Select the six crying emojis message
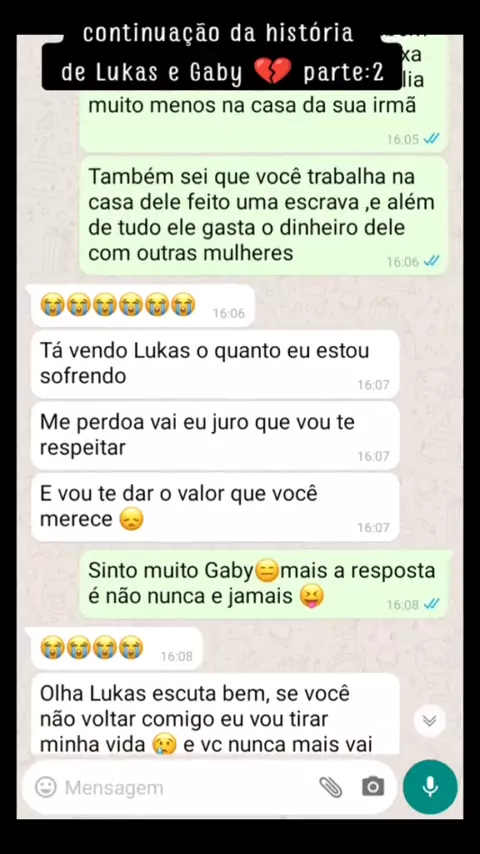The image size is (480, 854). coord(143,306)
